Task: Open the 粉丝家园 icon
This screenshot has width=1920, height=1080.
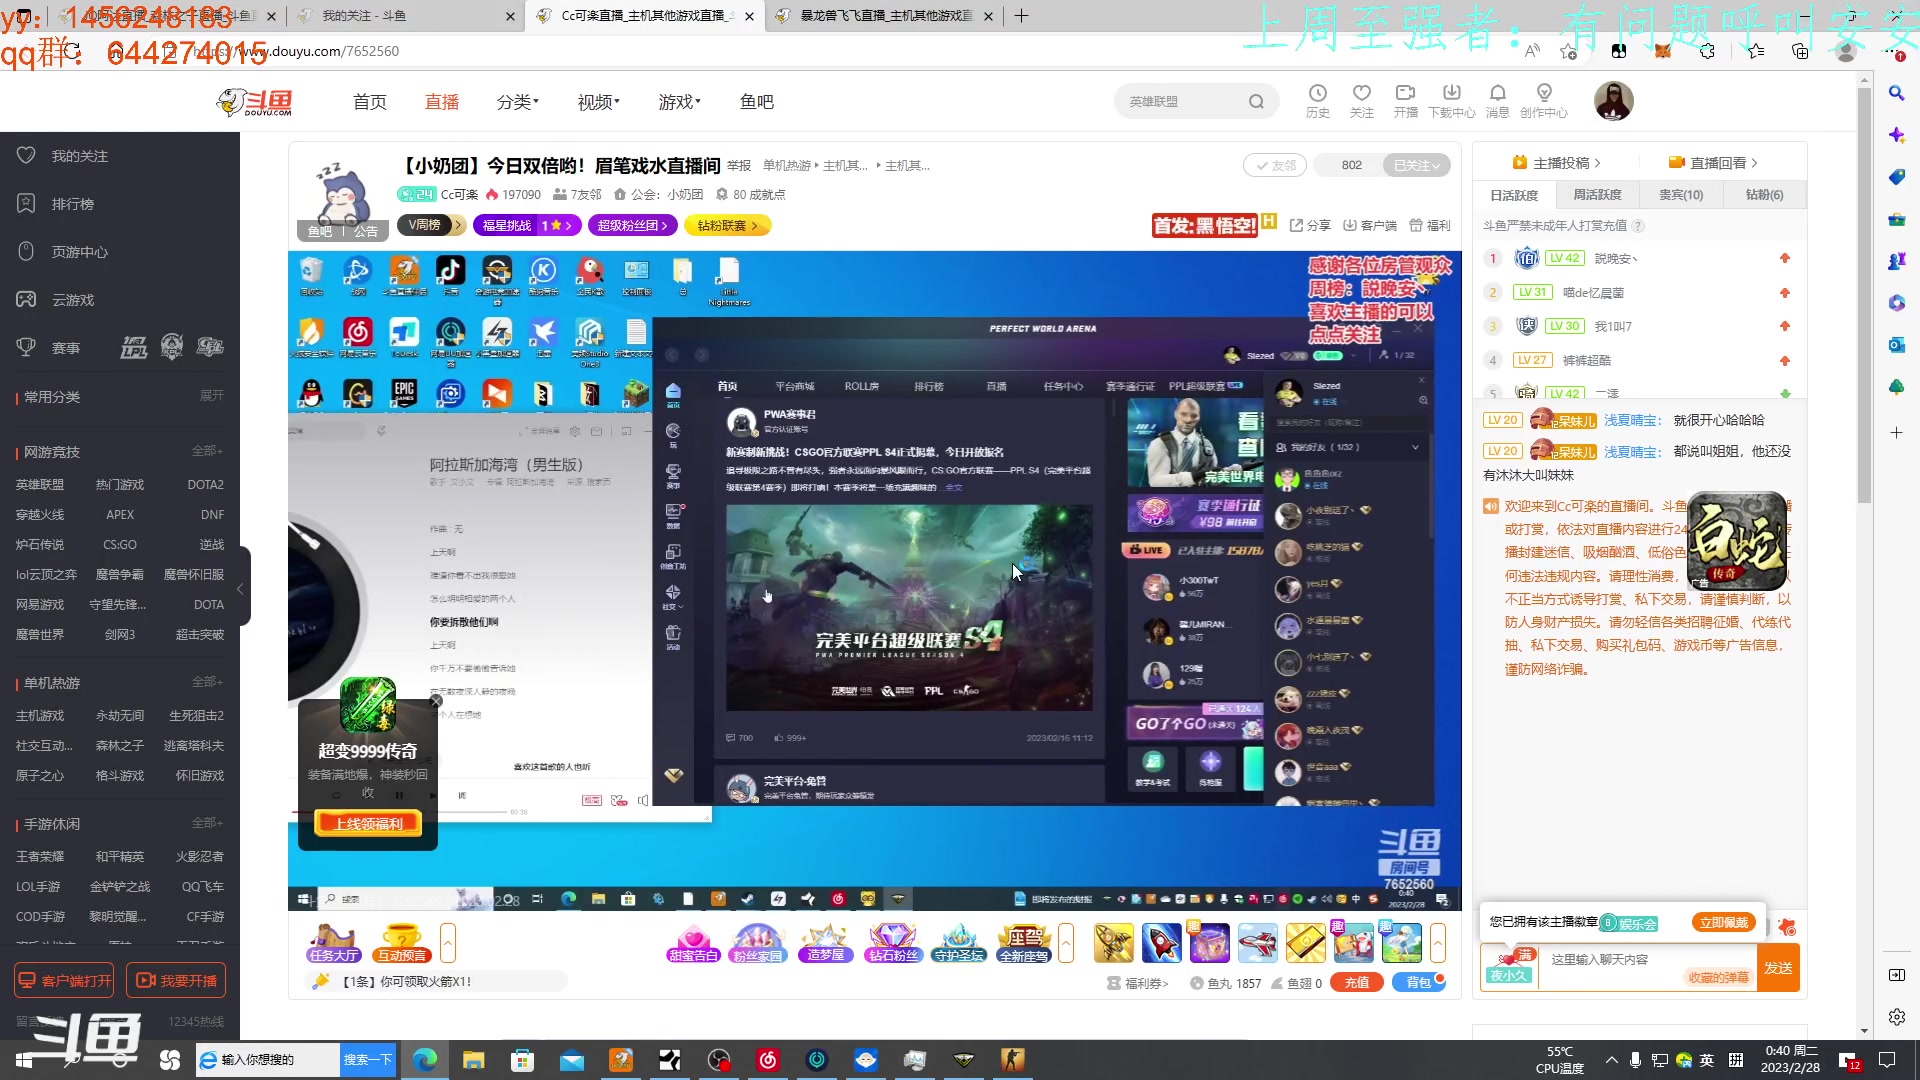Action: click(758, 943)
